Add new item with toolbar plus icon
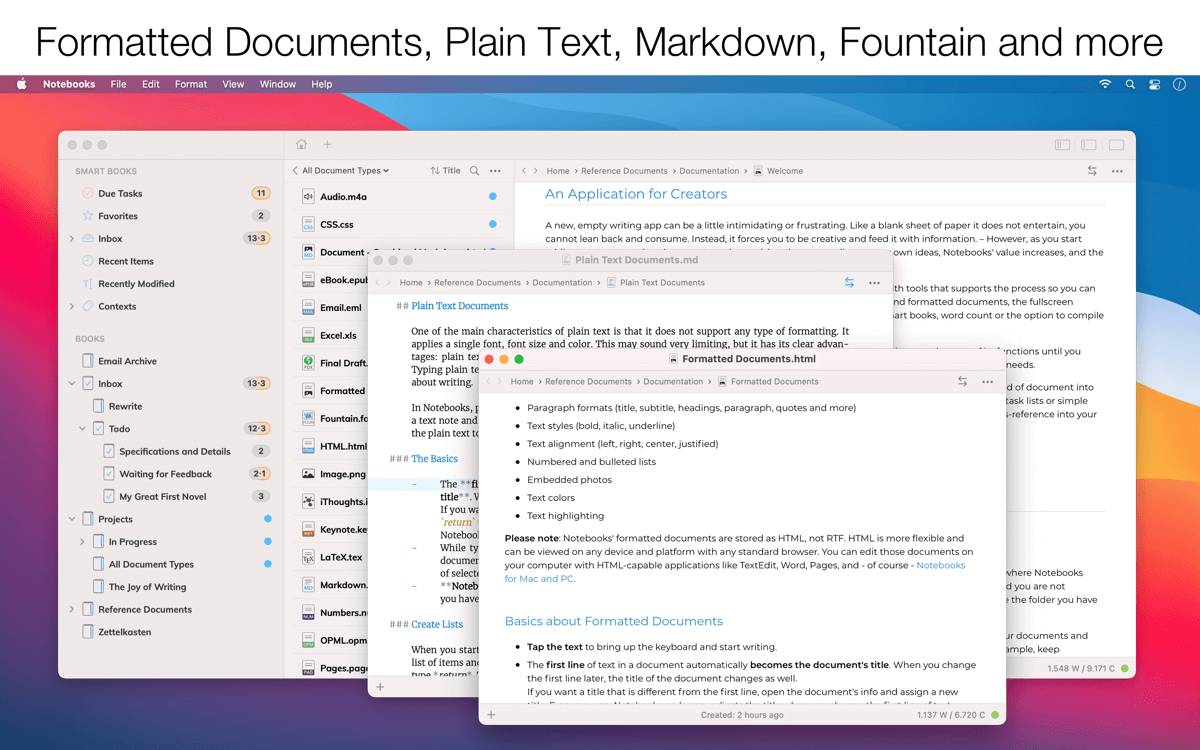Screen dimensions: 1200x750 (x=327, y=145)
